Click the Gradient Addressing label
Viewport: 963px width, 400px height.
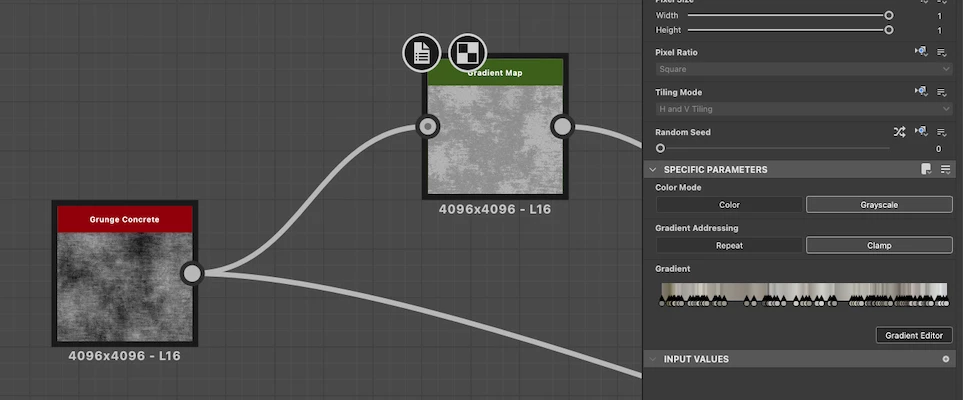pyautogui.click(x=696, y=228)
